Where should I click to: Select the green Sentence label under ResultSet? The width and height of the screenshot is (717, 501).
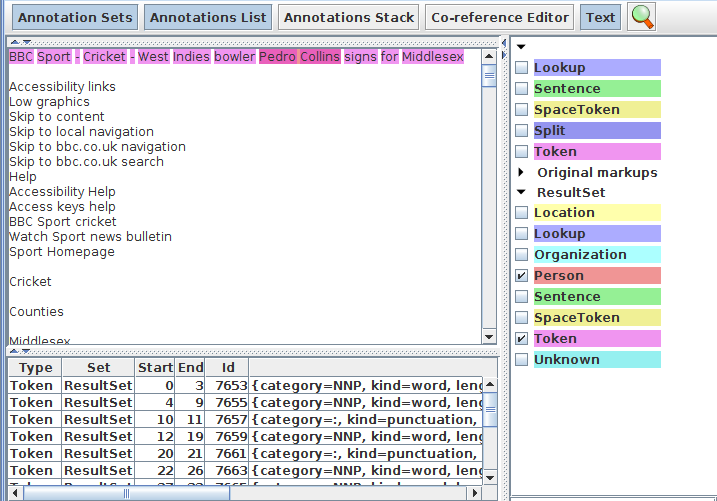[x=595, y=297]
